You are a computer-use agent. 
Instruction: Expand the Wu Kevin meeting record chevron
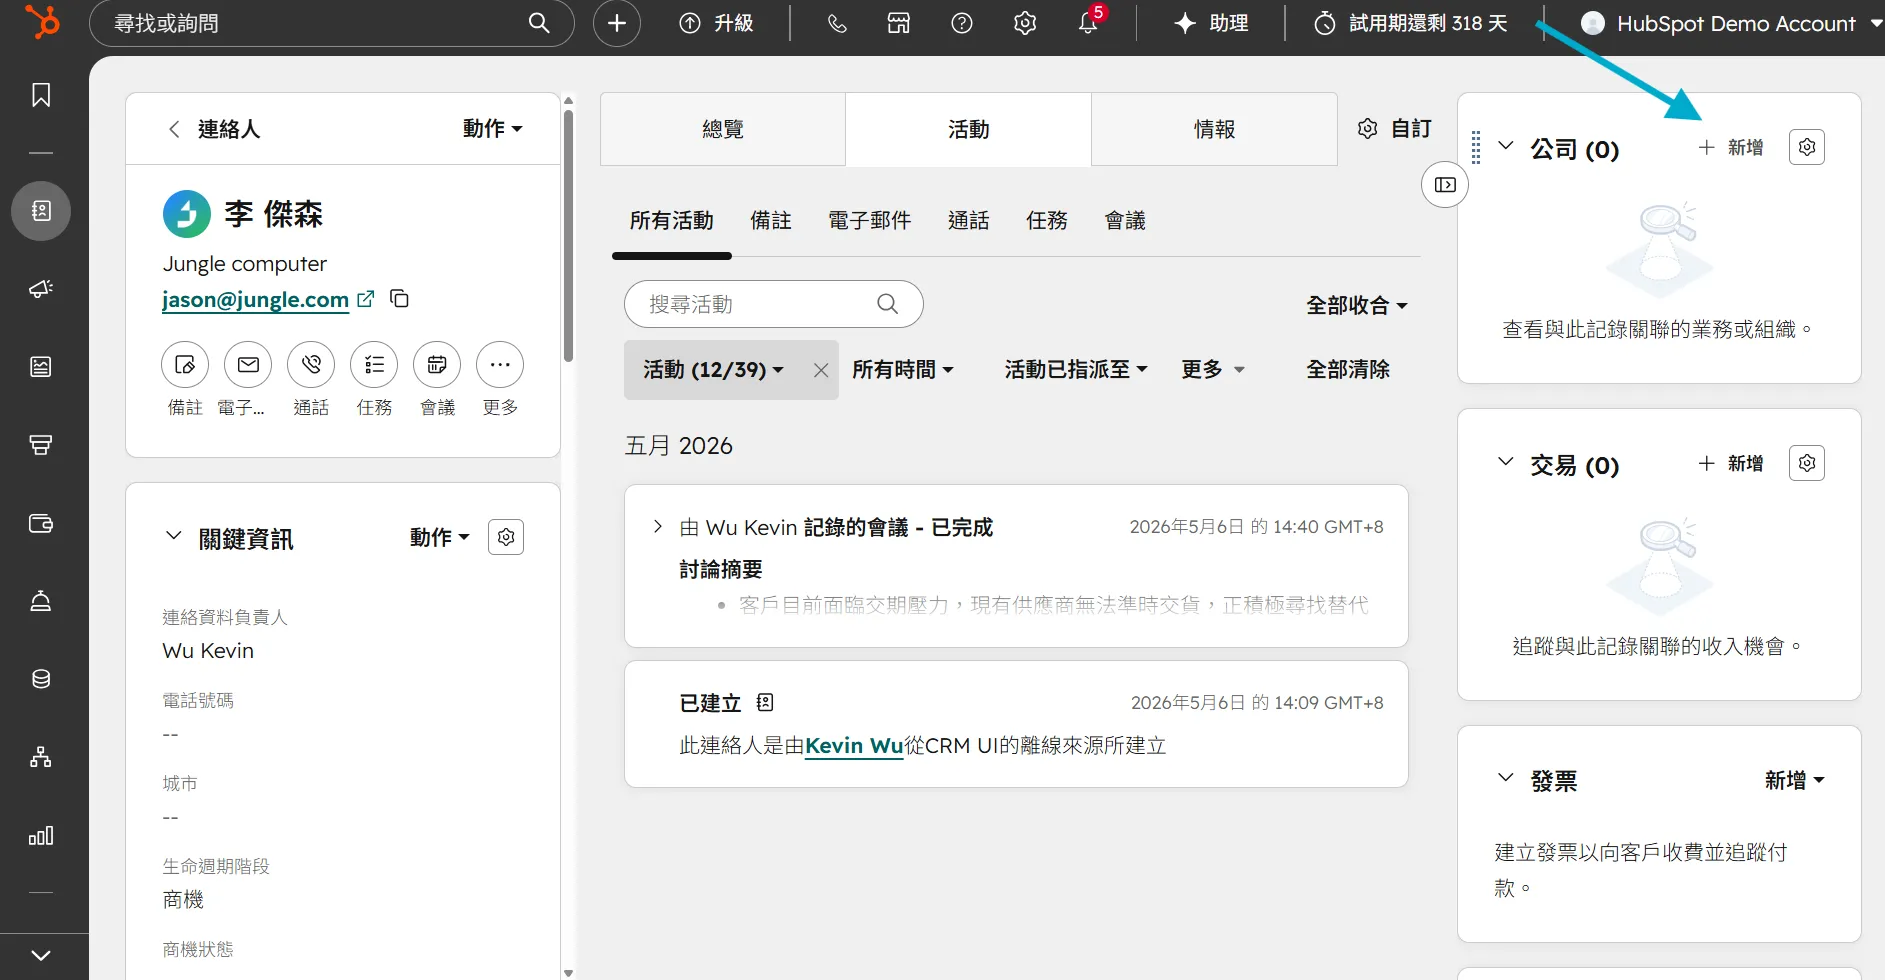657,526
